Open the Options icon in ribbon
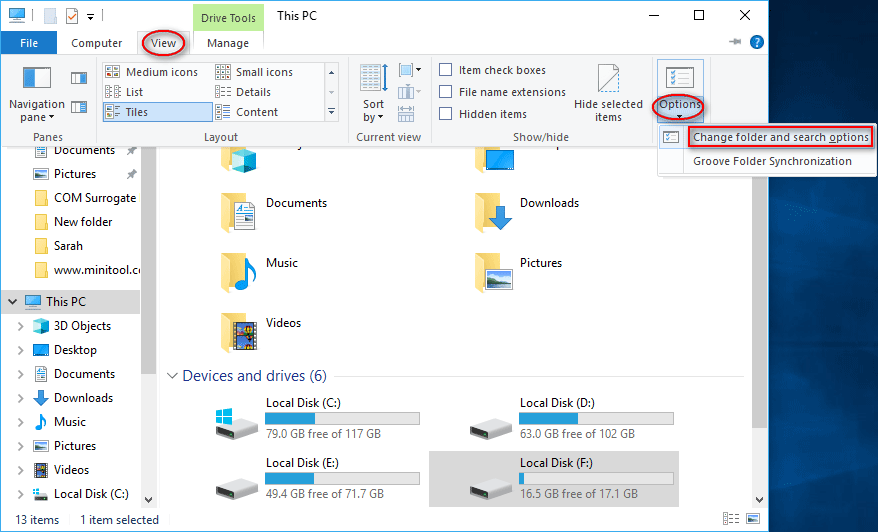 pos(680,78)
